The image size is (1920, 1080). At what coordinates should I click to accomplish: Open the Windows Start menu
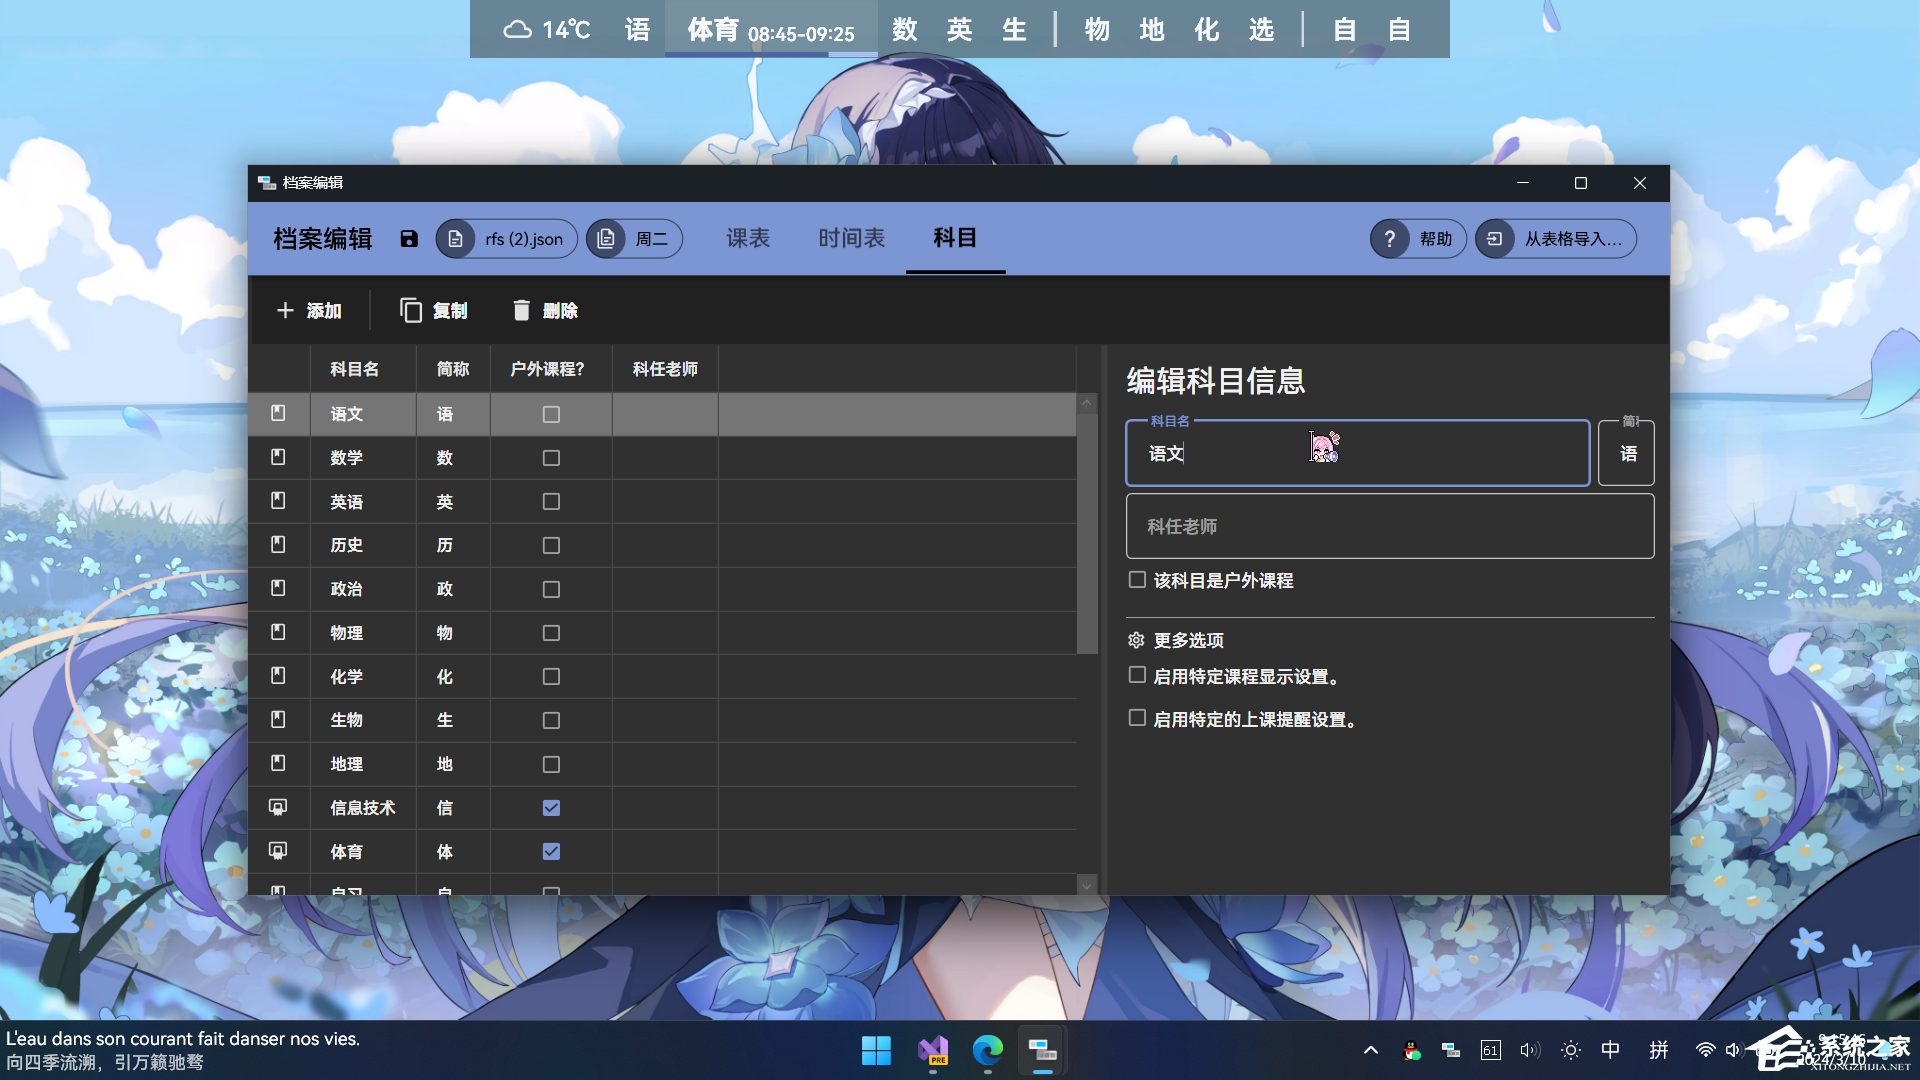point(876,1050)
